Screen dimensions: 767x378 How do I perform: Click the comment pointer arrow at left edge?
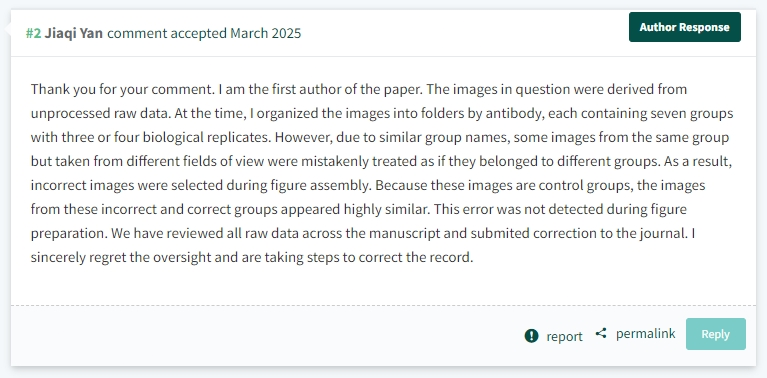tap(7, 29)
